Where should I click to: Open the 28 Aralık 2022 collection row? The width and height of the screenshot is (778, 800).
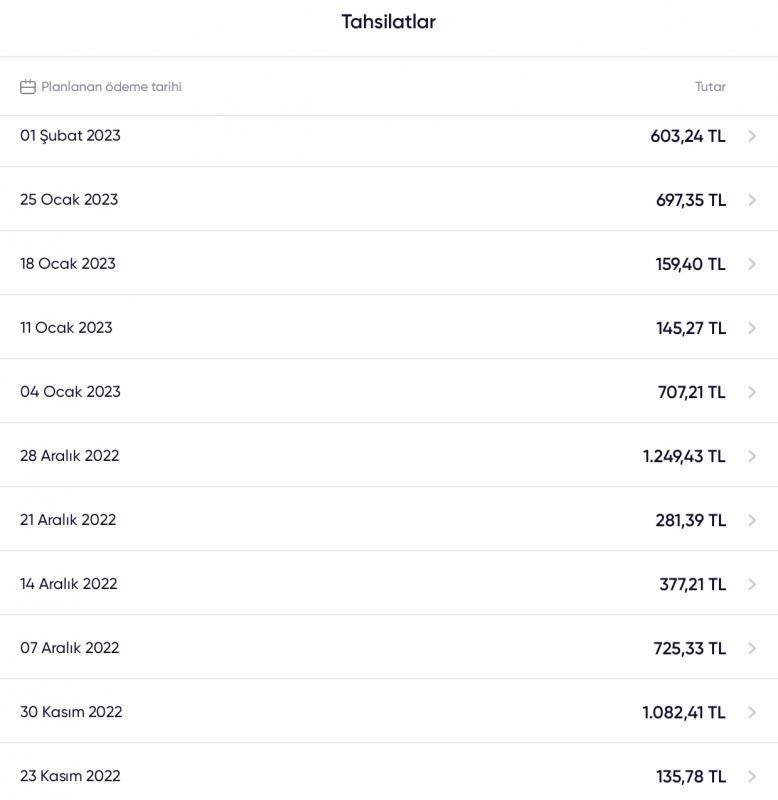[389, 455]
